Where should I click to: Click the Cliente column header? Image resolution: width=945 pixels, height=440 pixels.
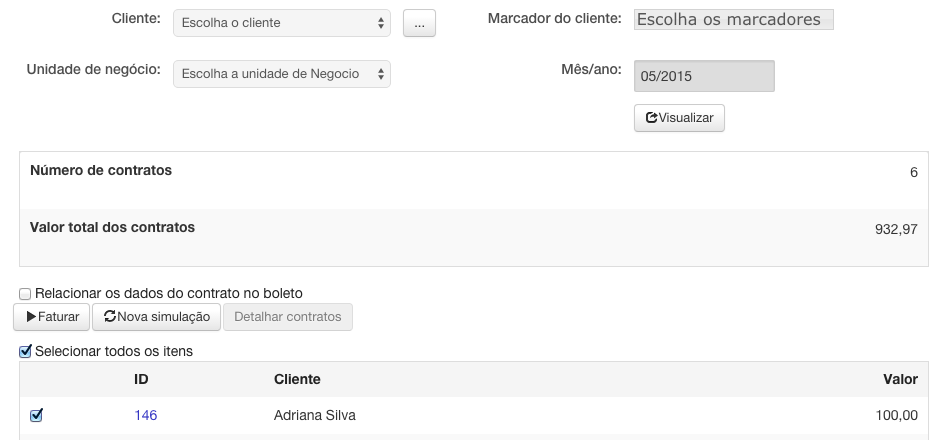click(x=297, y=379)
